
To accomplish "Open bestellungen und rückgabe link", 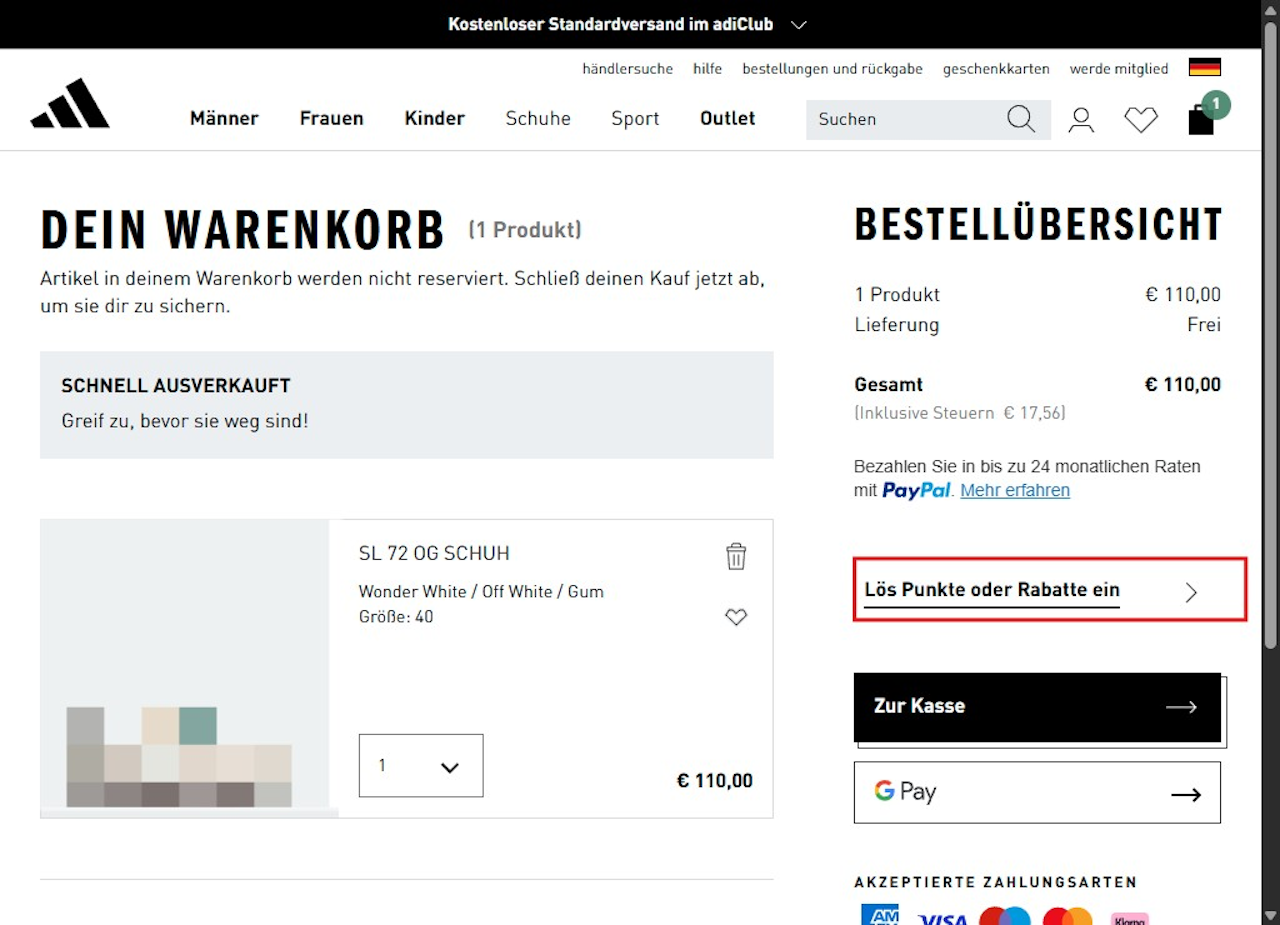I will (x=832, y=69).
